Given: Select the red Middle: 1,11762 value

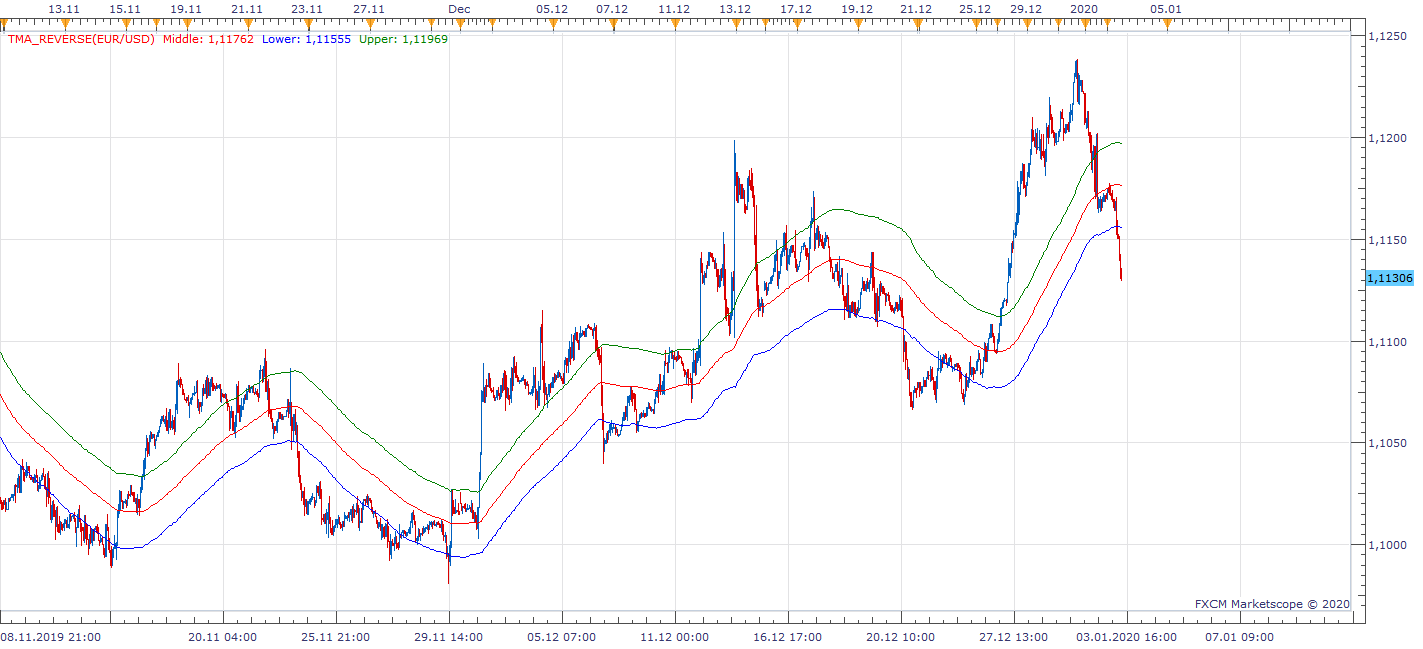Looking at the screenshot, I should (208, 40).
